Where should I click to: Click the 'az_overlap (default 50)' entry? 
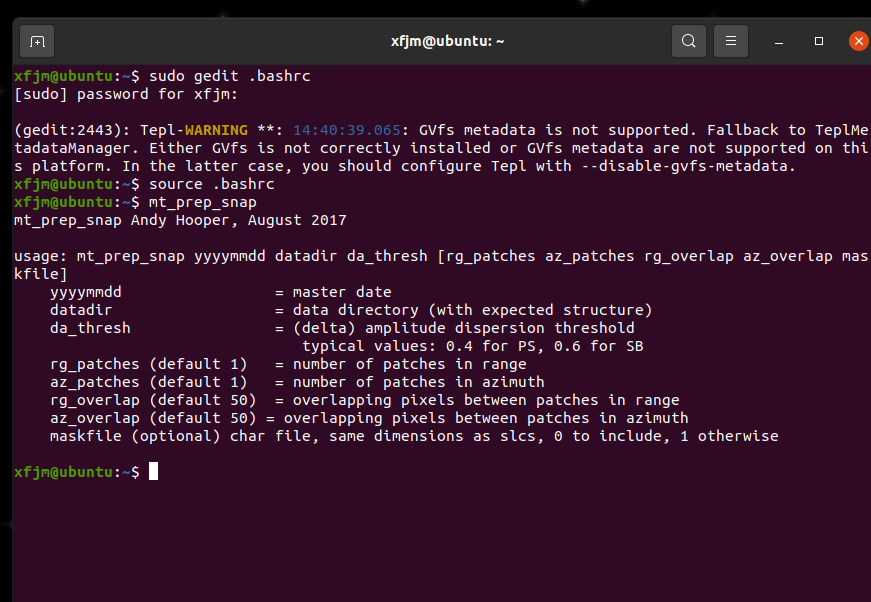153,418
